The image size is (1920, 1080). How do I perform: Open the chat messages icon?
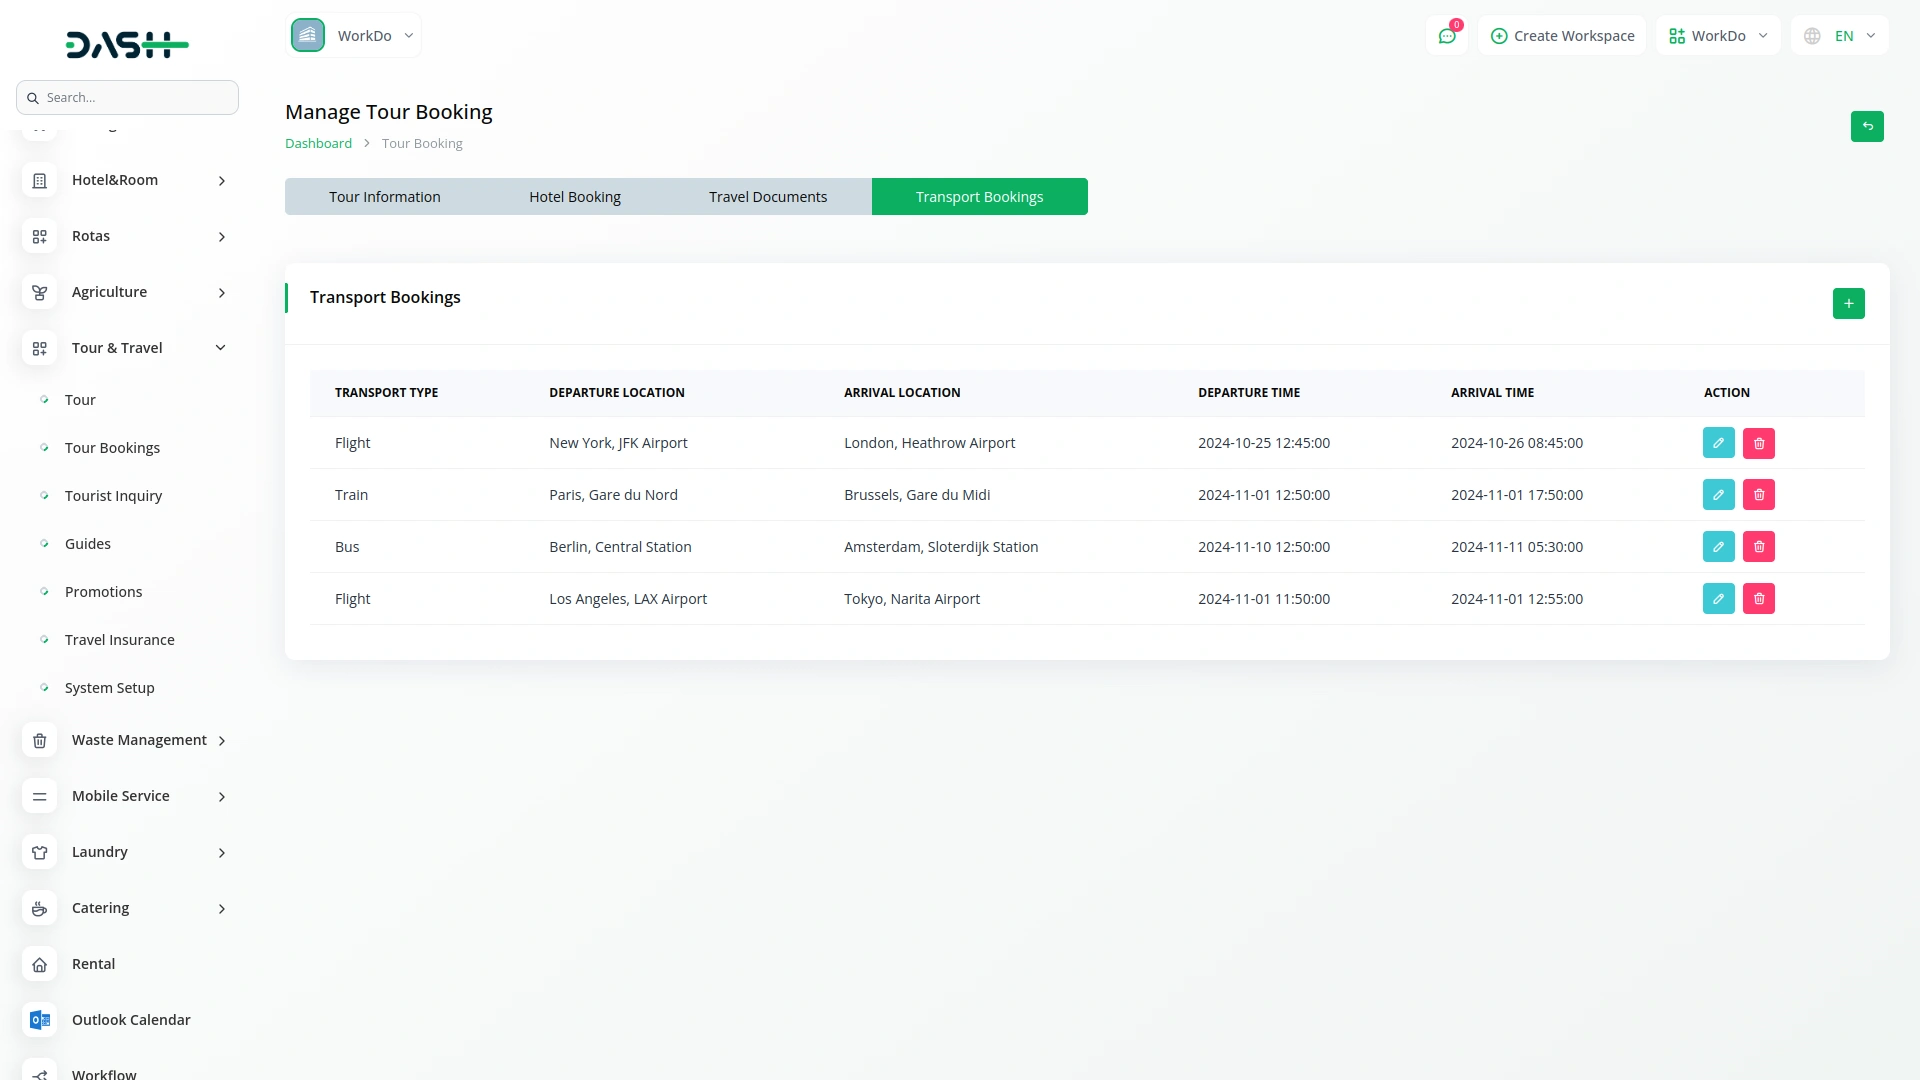[x=1446, y=36]
